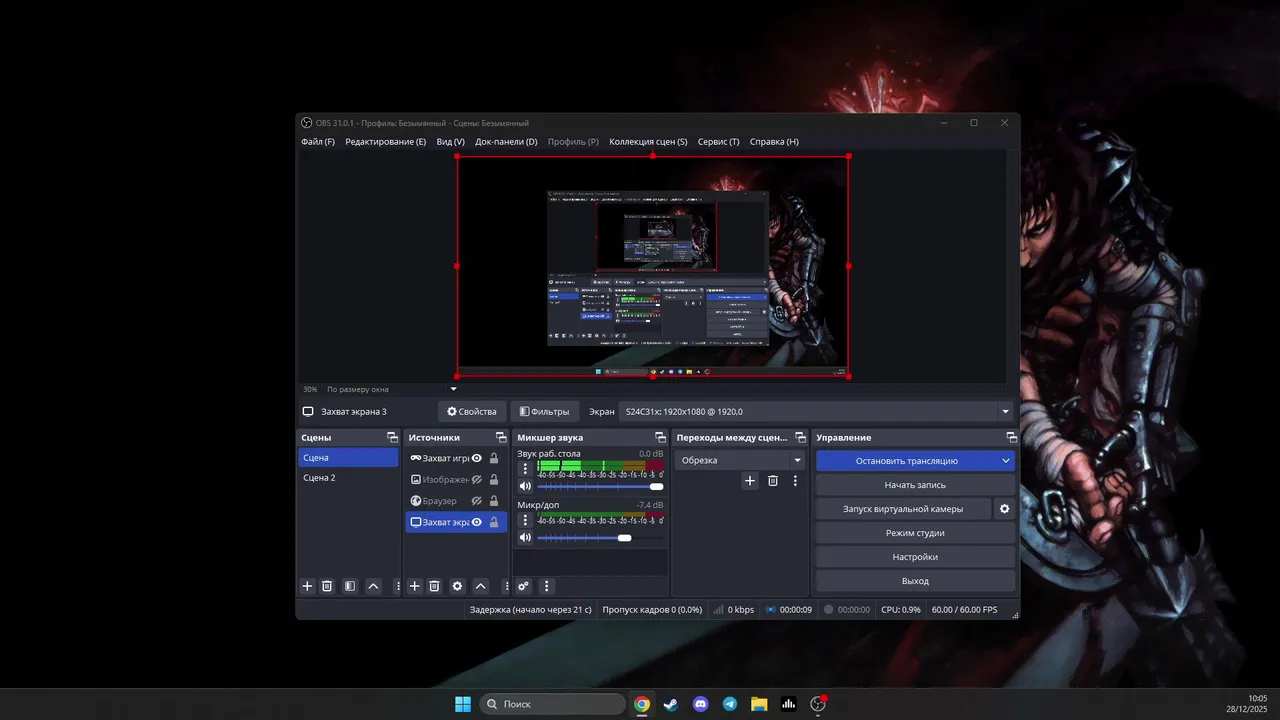
Task: Mute Звук раб. стола audio
Action: pyautogui.click(x=526, y=486)
